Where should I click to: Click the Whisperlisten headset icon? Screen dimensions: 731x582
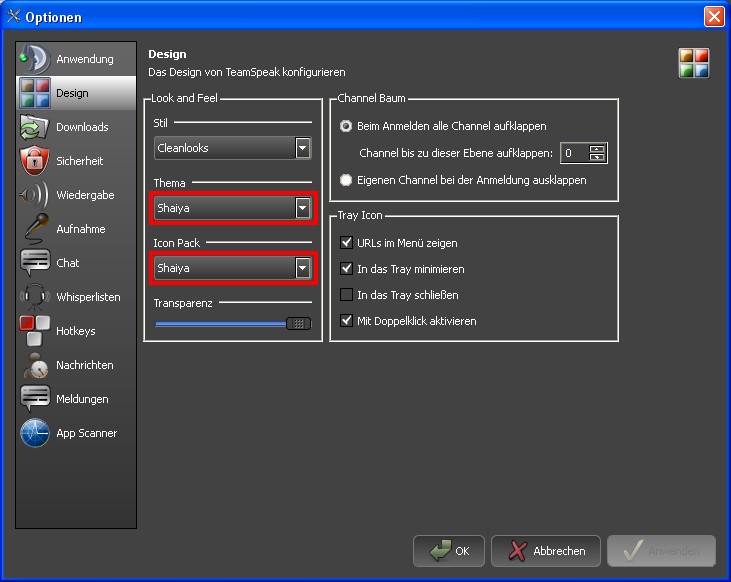pyautogui.click(x=34, y=297)
